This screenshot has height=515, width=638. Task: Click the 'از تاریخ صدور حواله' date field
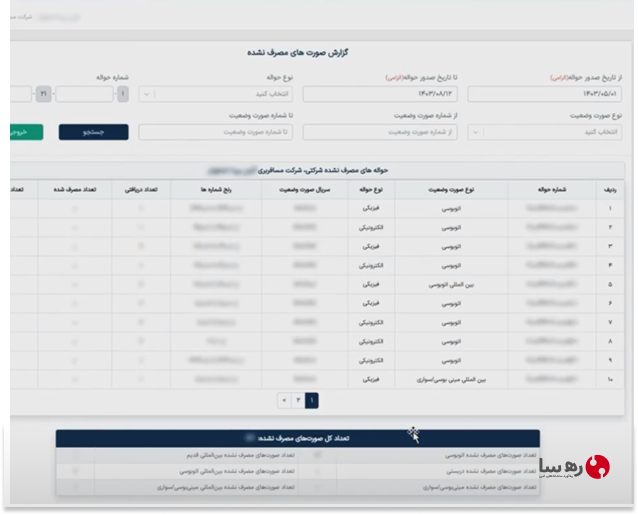point(545,94)
